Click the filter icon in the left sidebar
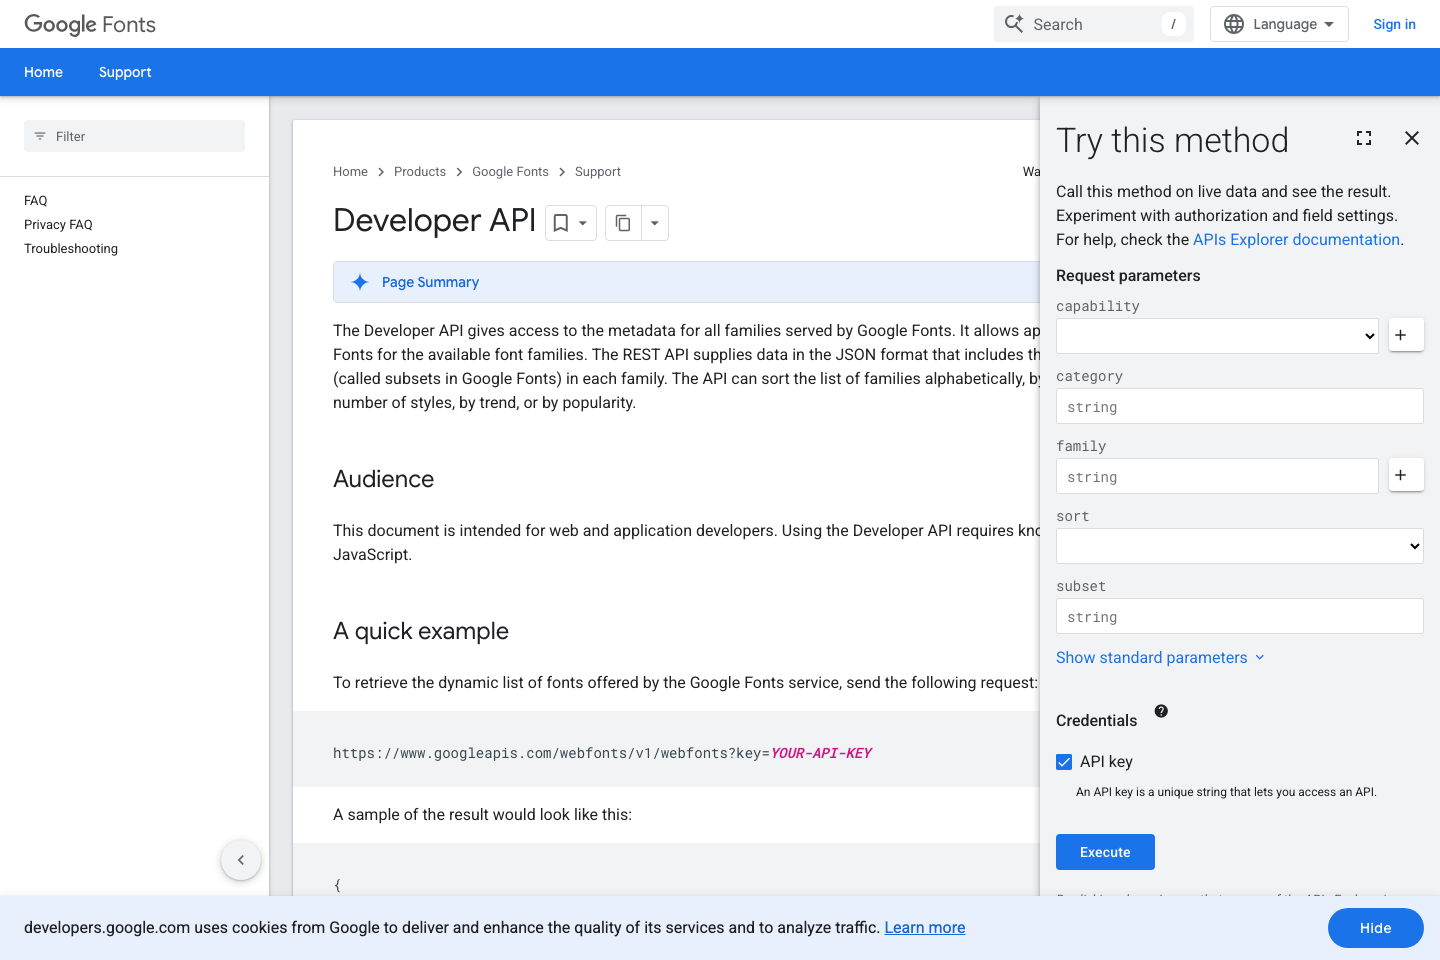Screen dimensions: 1440x960 click(40, 136)
